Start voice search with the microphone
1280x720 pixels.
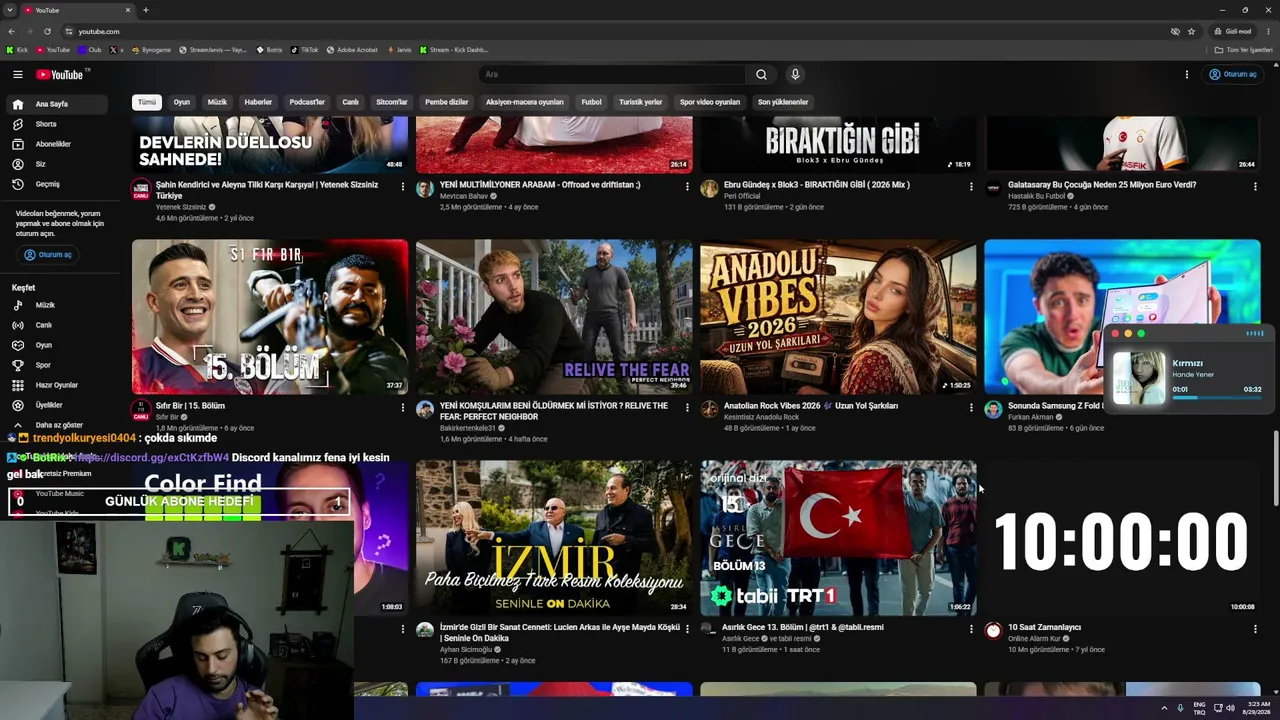(x=795, y=74)
